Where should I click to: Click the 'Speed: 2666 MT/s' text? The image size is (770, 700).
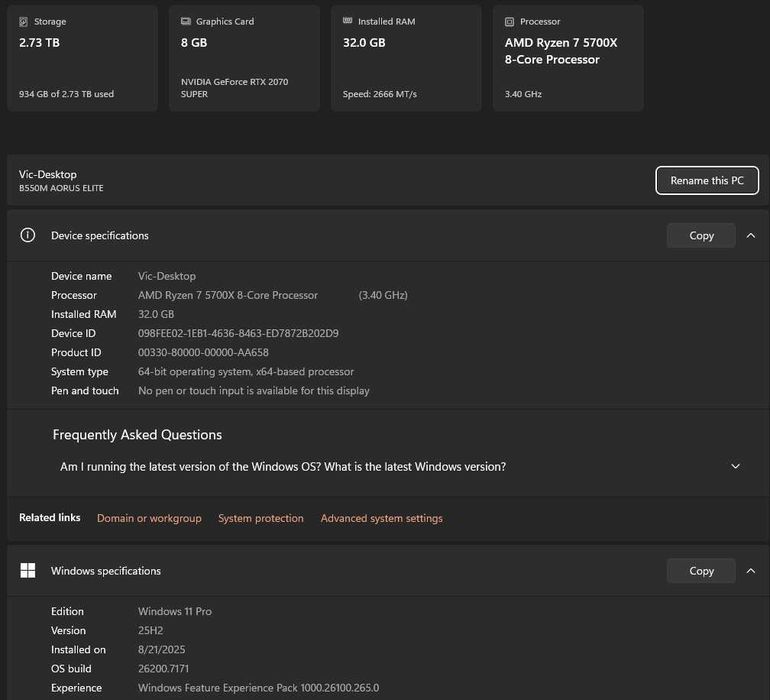point(380,94)
